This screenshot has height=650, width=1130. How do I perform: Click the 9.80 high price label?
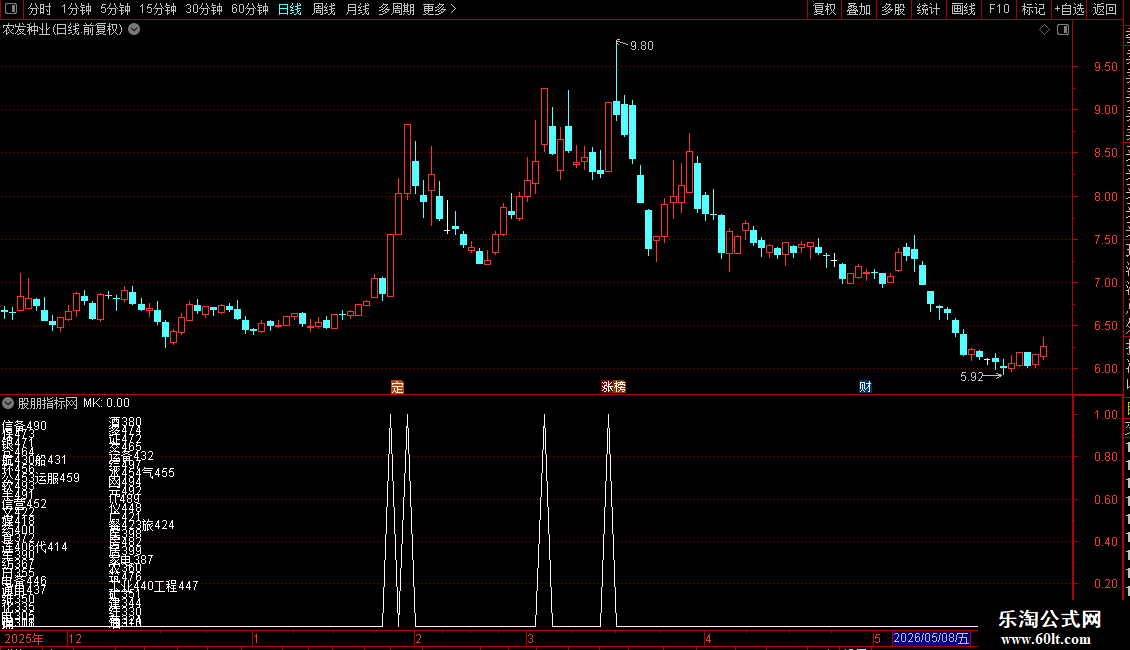641,46
